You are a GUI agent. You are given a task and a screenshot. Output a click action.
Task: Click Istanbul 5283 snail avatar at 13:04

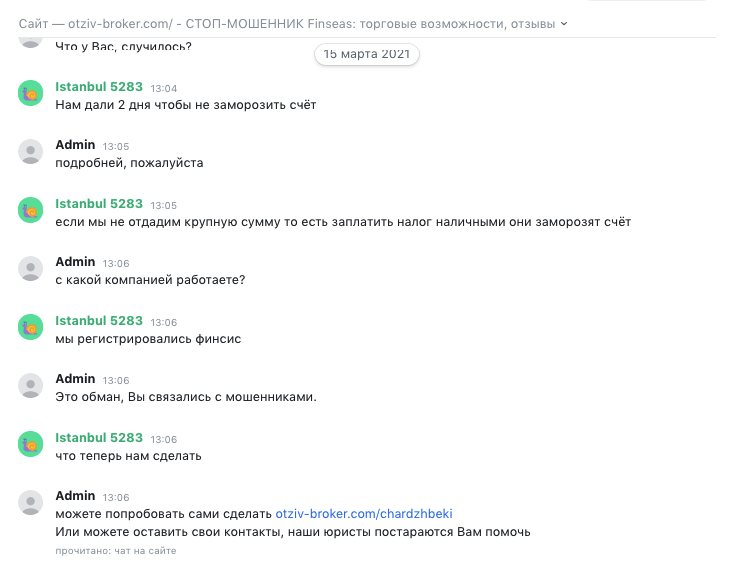pos(31,93)
